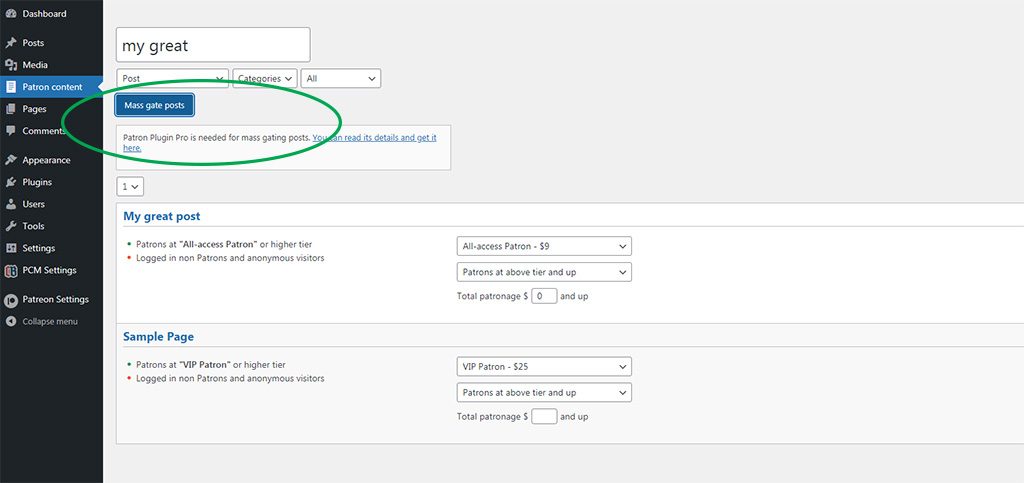The height and width of the screenshot is (483, 1024).
Task: Open My great post 'Patrons at above tier' dropdown
Action: (544, 272)
